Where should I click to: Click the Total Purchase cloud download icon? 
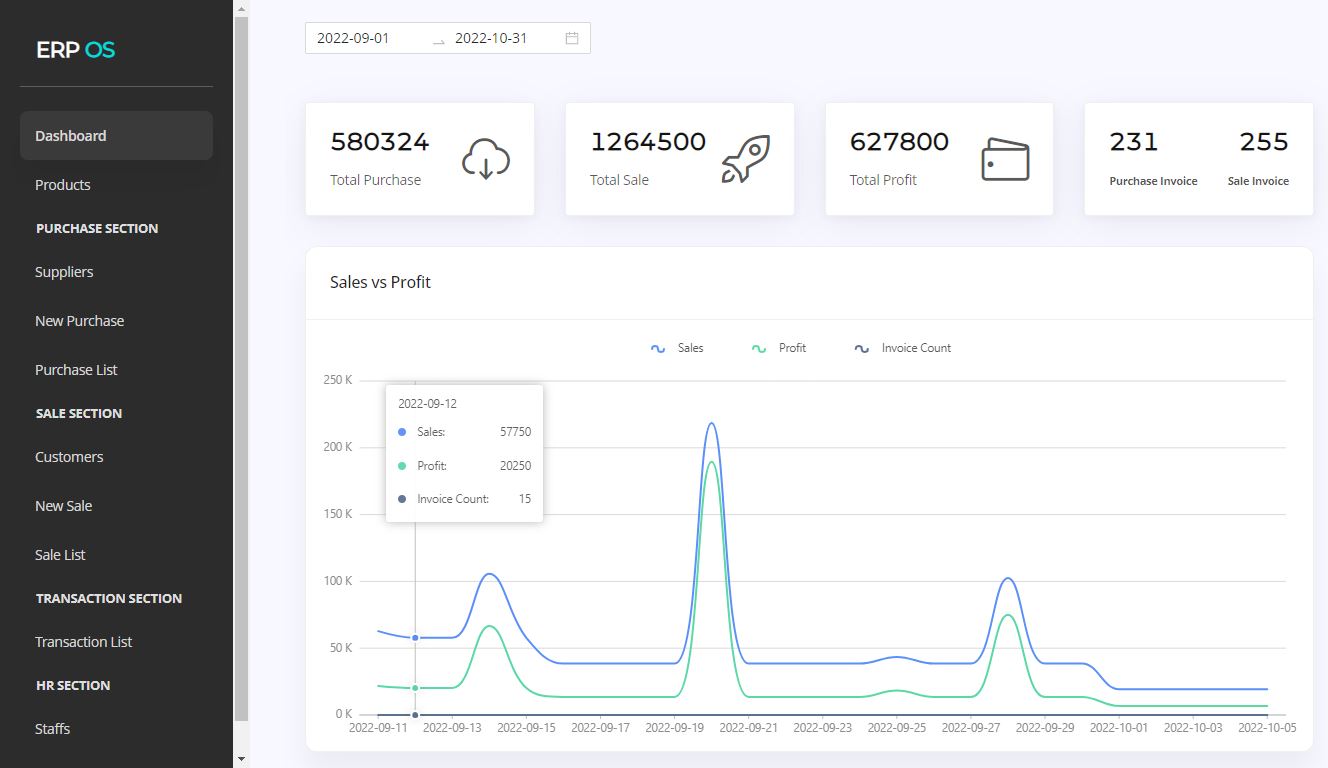coord(486,160)
